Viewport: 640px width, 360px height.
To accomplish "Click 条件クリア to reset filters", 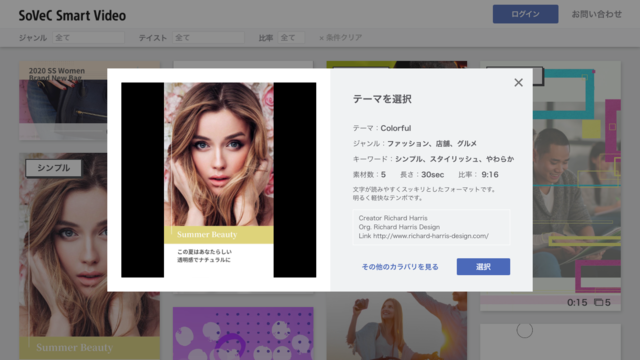I will click(340, 38).
